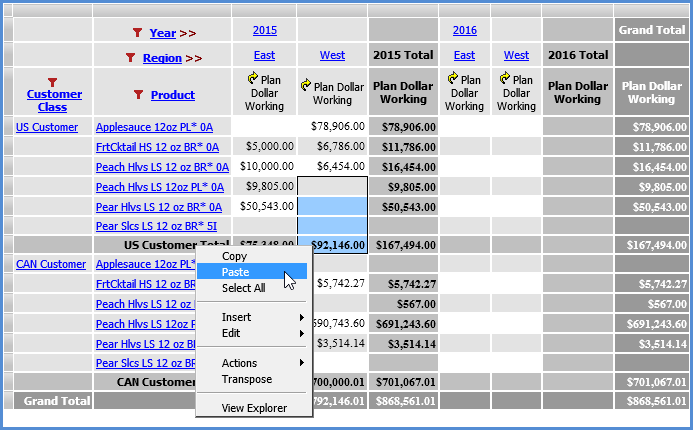Choose Copy from the context menu
The height and width of the screenshot is (430, 693).
[x=234, y=257]
